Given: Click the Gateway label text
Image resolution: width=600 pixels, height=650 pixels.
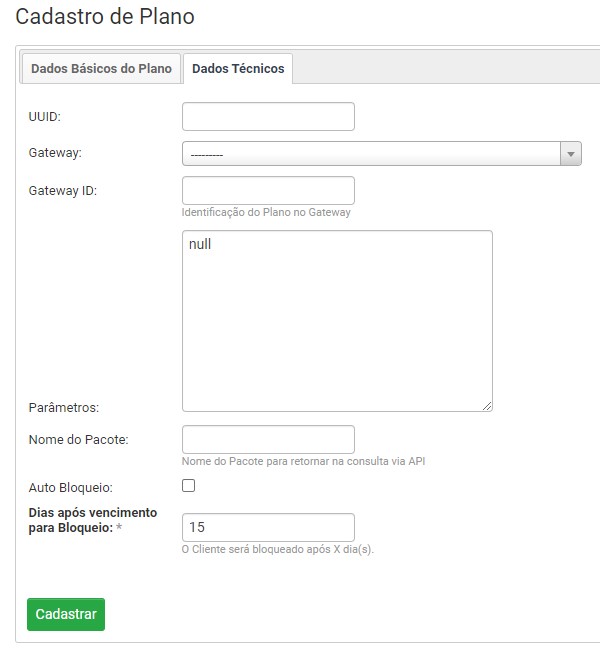Looking at the screenshot, I should [55, 153].
